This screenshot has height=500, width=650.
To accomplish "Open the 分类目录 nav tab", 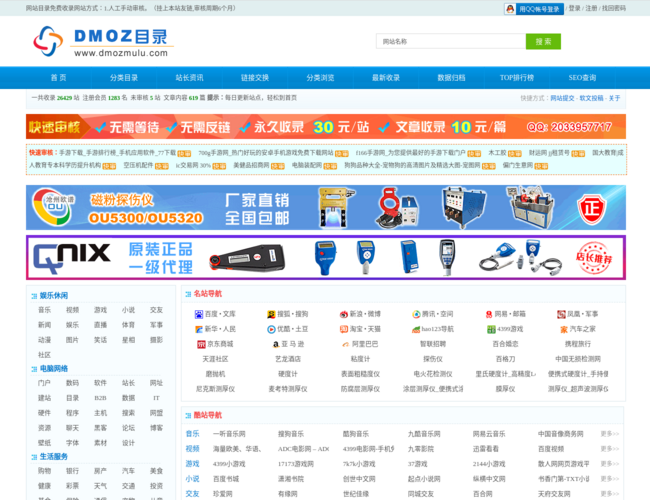I will click(x=124, y=78).
